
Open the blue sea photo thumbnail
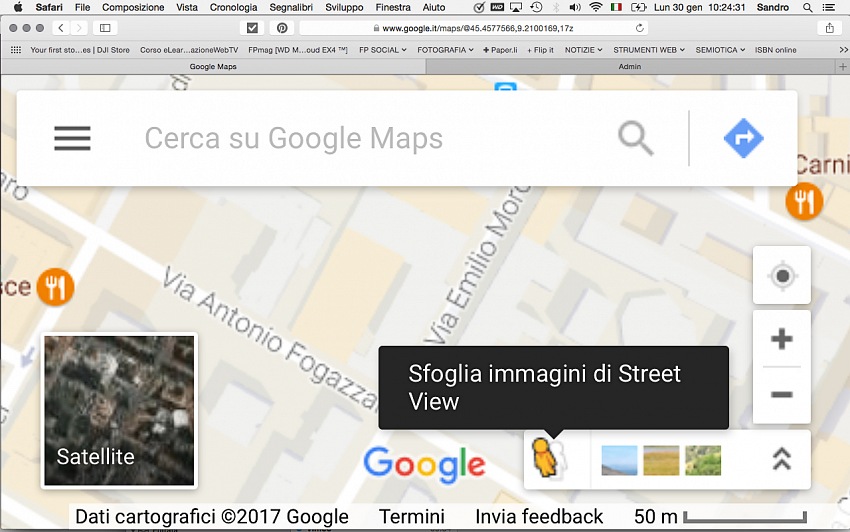pos(620,460)
